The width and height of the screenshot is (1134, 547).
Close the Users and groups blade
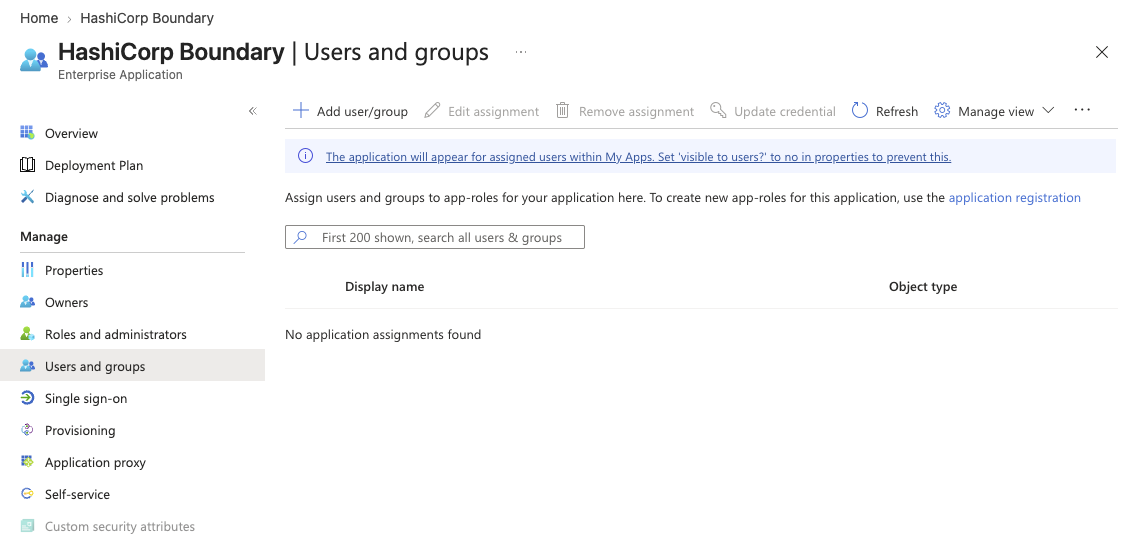1101,52
